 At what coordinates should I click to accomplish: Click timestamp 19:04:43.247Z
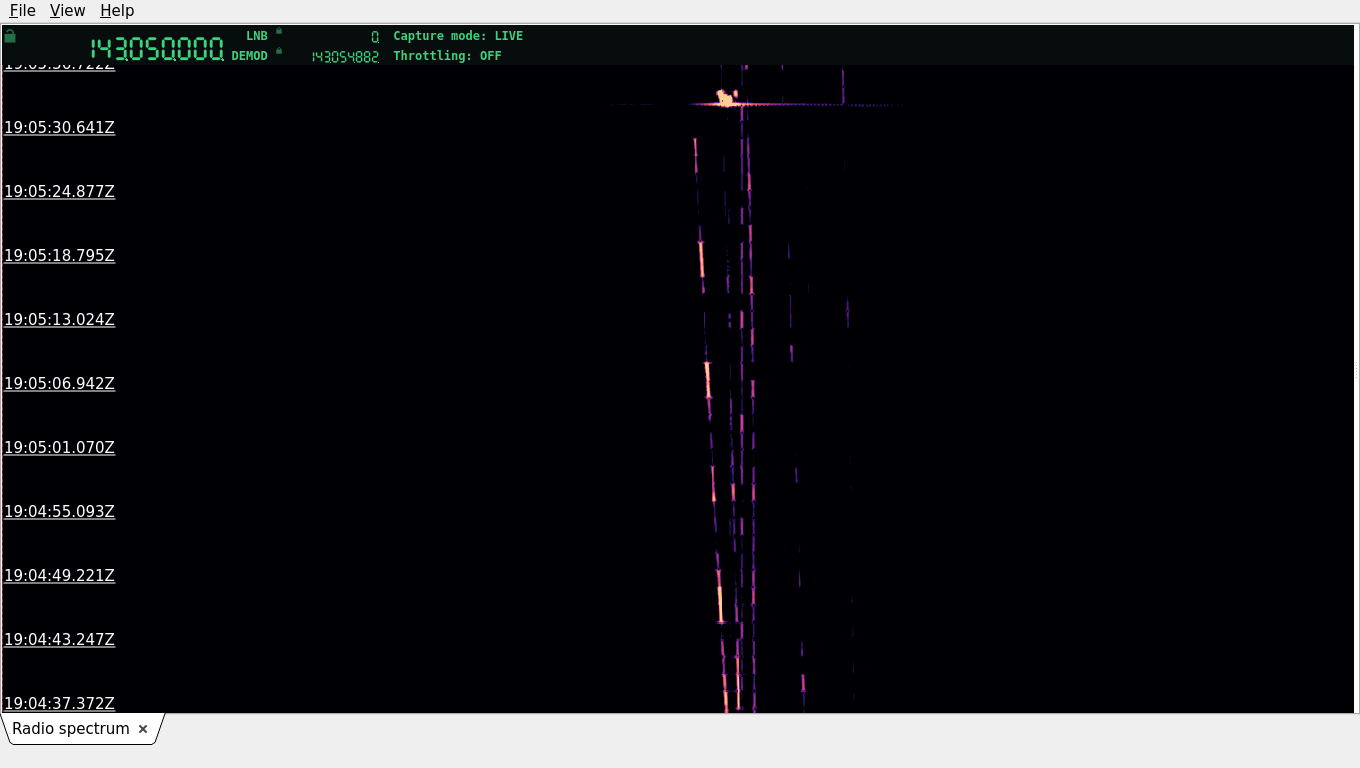coord(59,640)
